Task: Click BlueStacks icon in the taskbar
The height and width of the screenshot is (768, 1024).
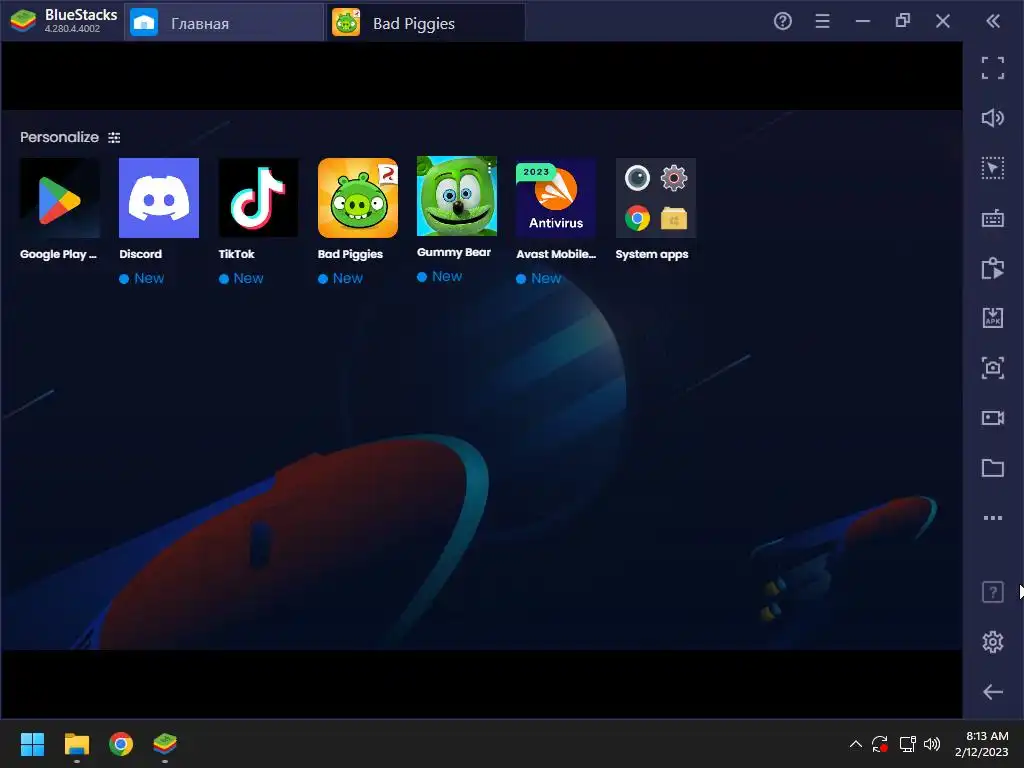Action: [165, 744]
